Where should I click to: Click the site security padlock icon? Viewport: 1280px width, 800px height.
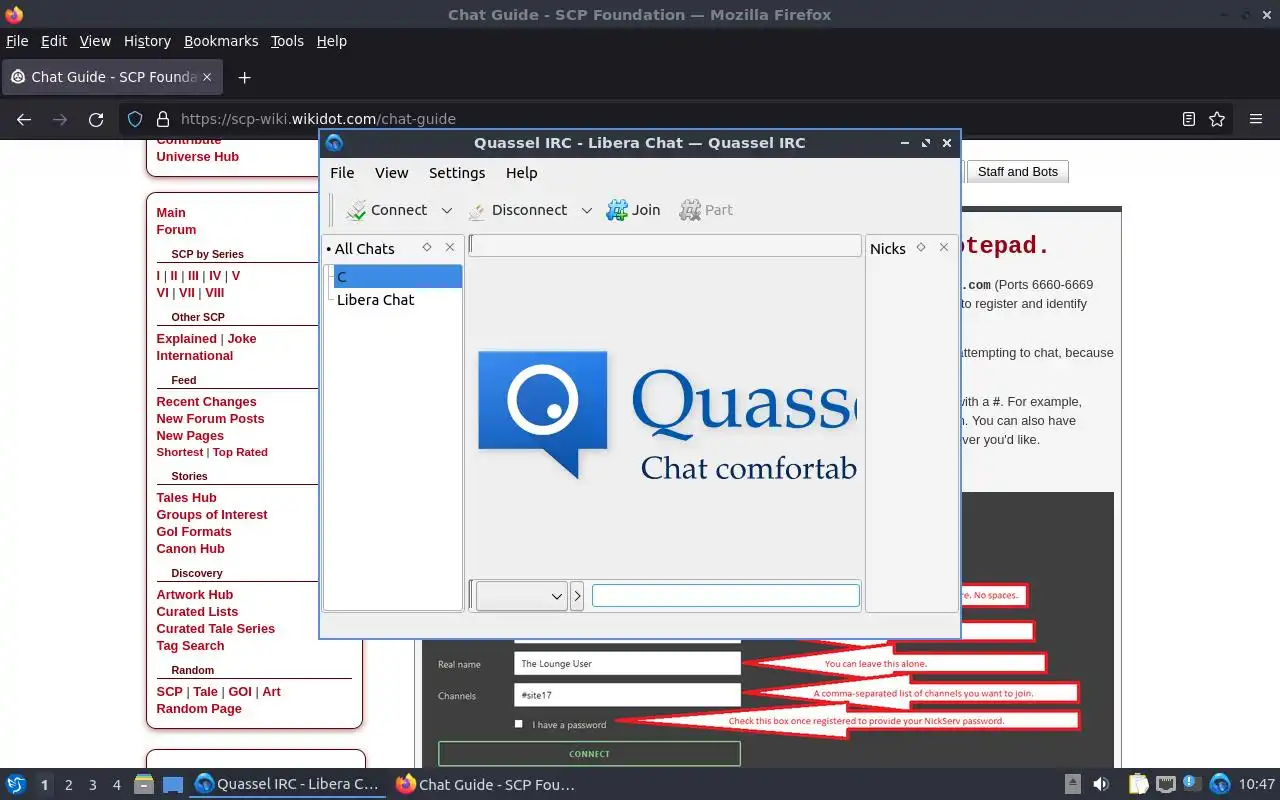pyautogui.click(x=163, y=119)
